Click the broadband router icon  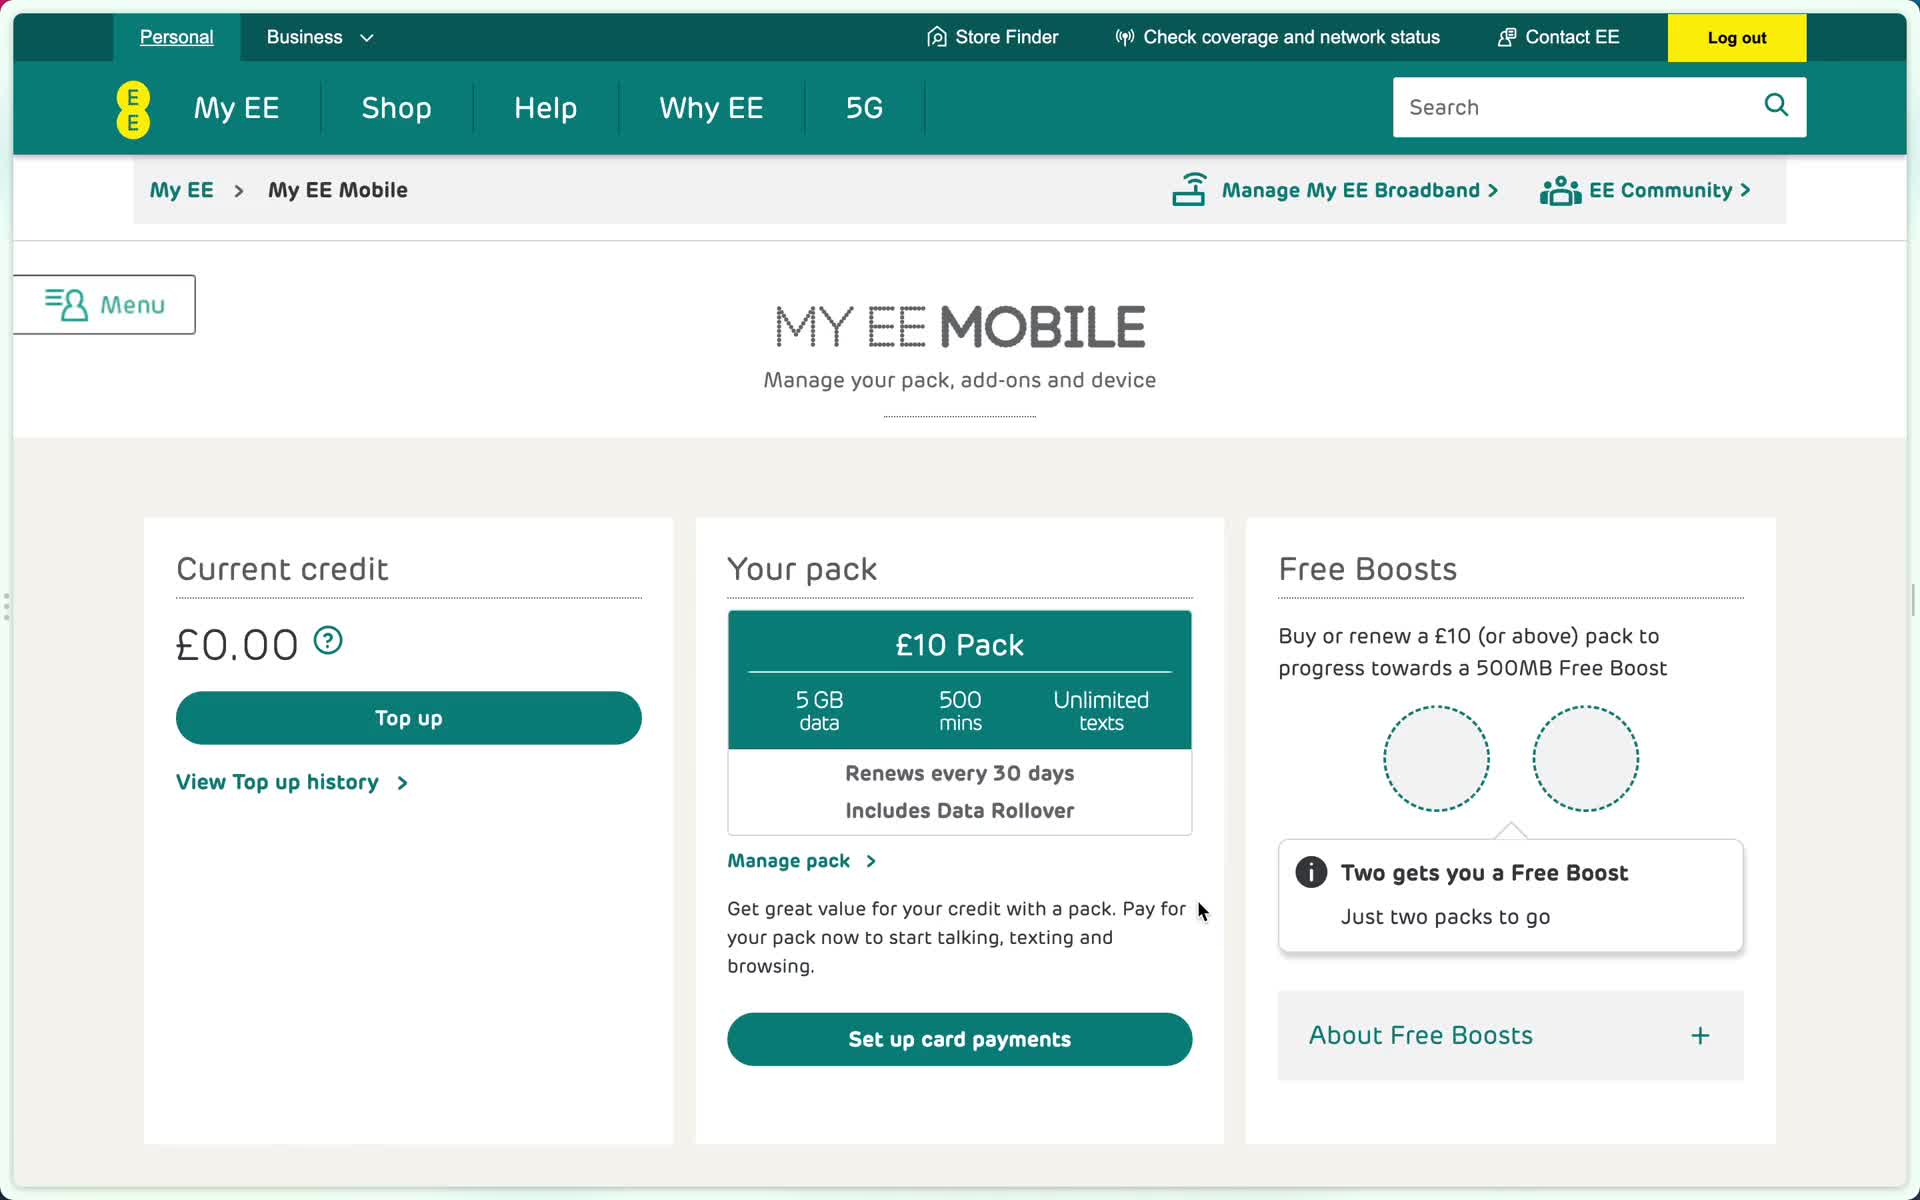tap(1189, 189)
